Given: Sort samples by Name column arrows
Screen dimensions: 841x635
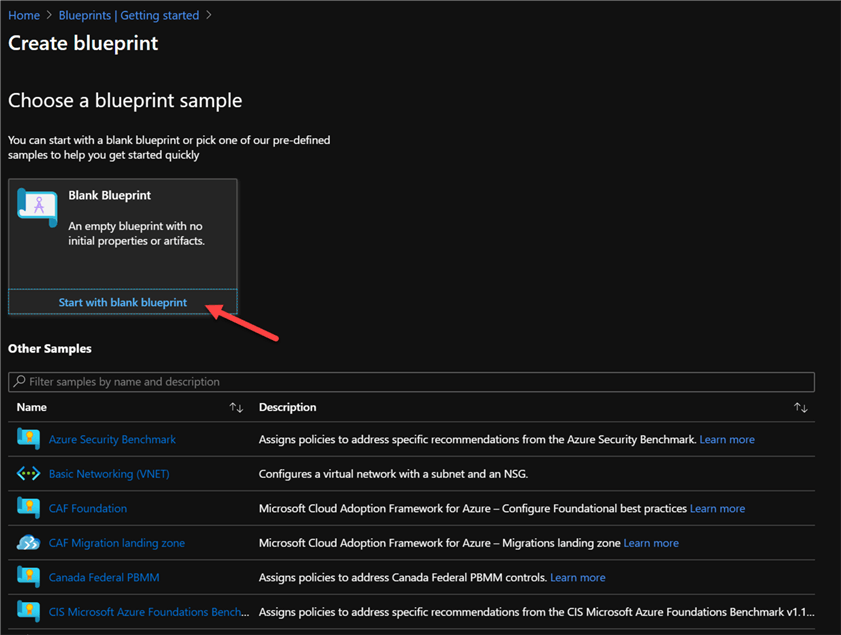Looking at the screenshot, I should click(x=236, y=408).
